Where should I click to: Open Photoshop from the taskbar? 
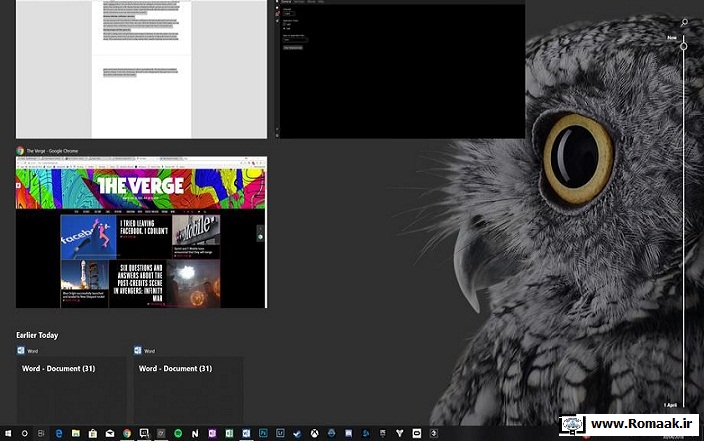pyautogui.click(x=263, y=433)
